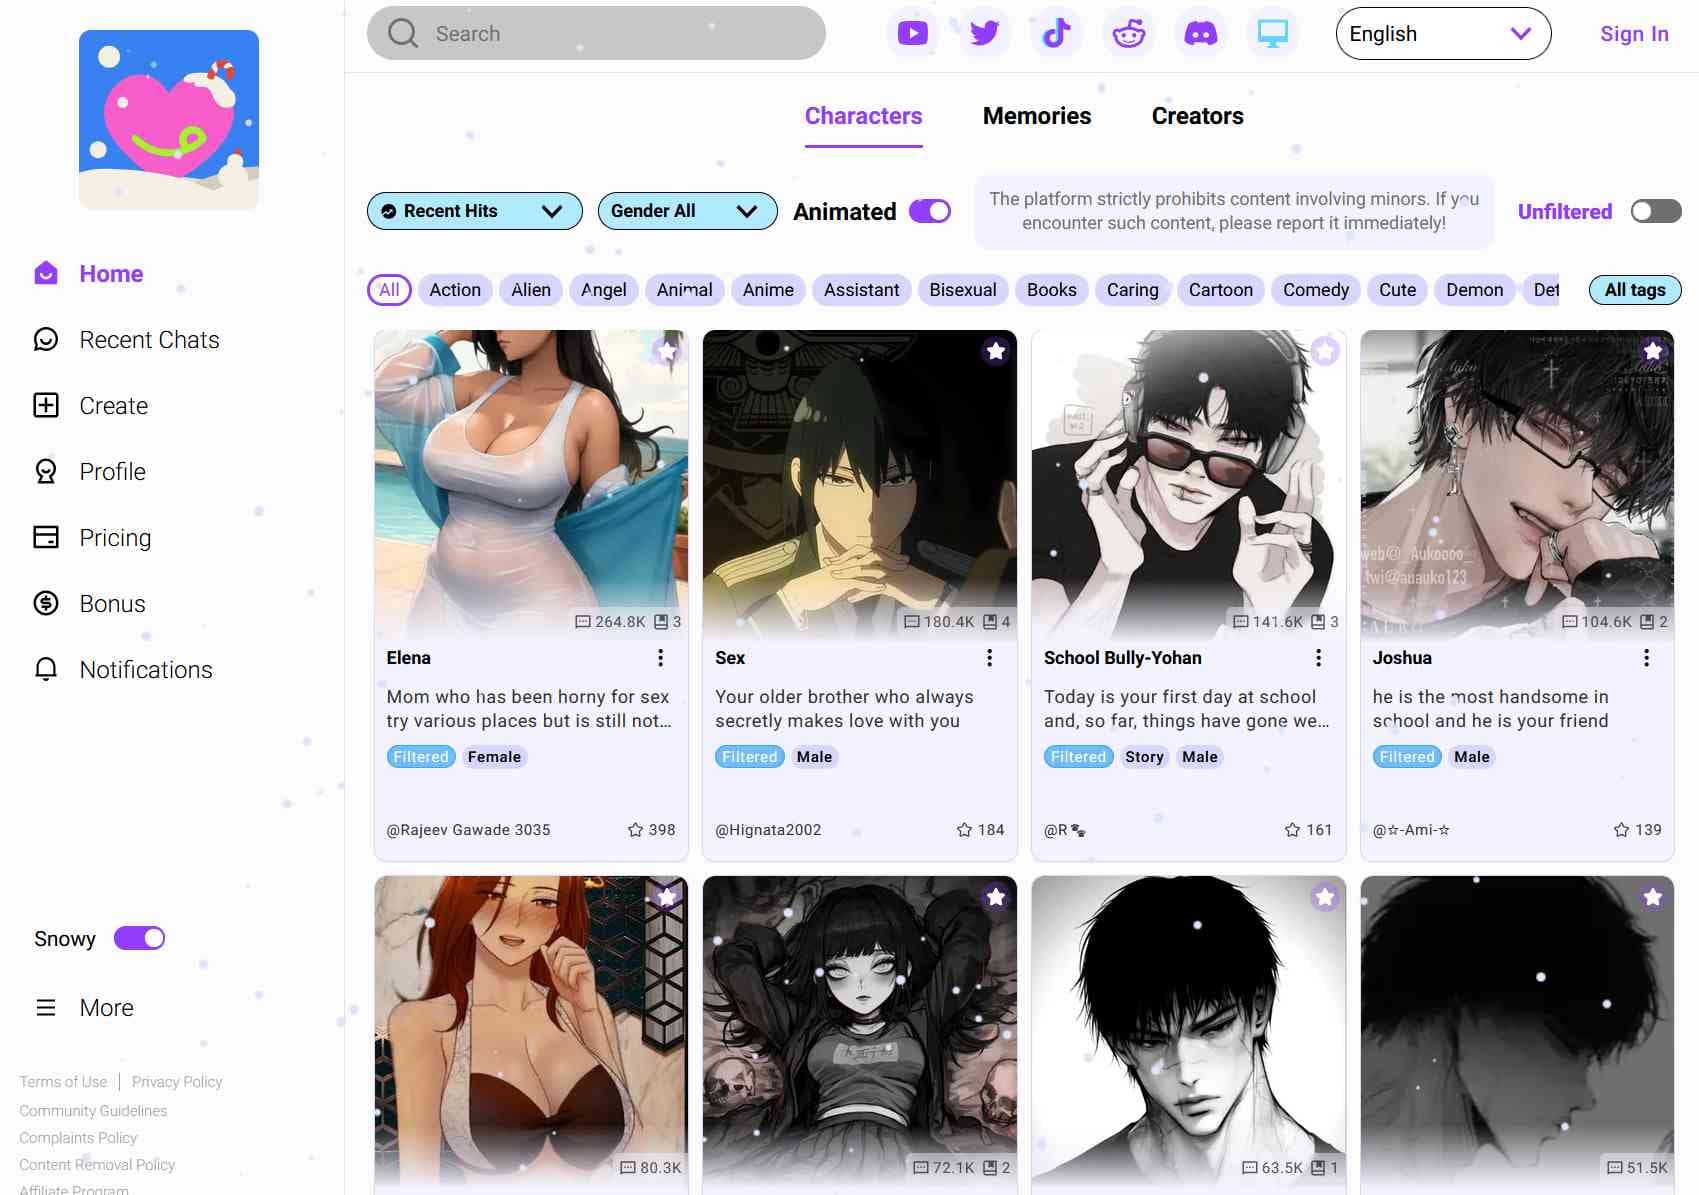
Task: Open the TikTok icon
Action: pyautogui.click(x=1055, y=33)
